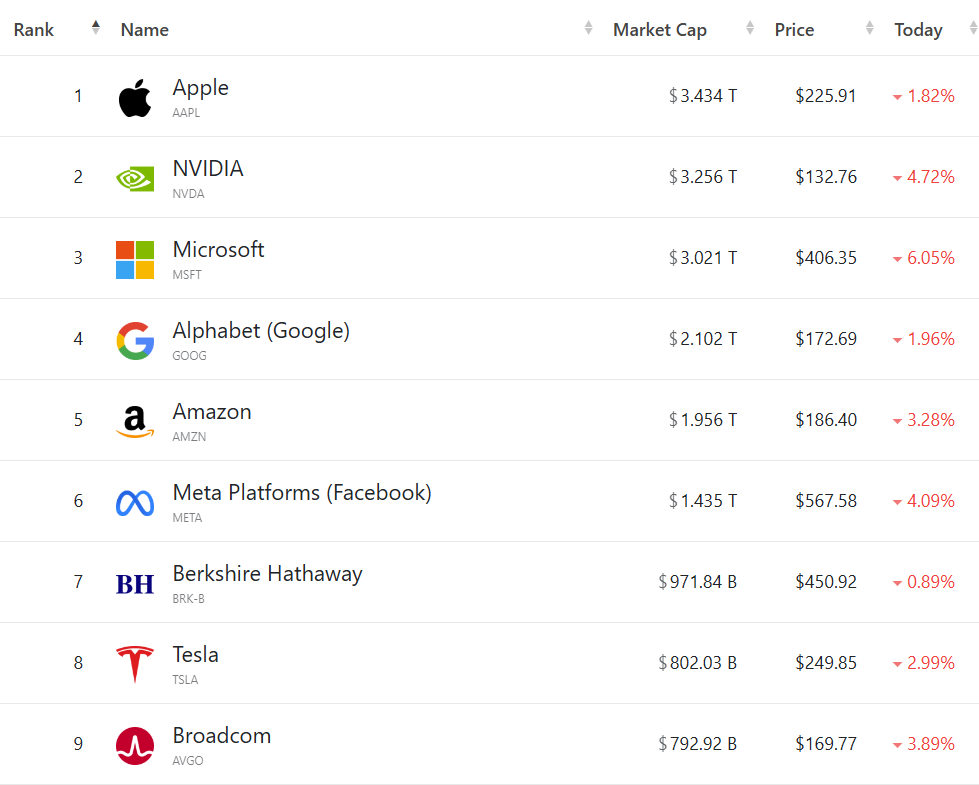Image resolution: width=979 pixels, height=785 pixels.
Task: Click the Google logo icon
Action: [x=135, y=341]
